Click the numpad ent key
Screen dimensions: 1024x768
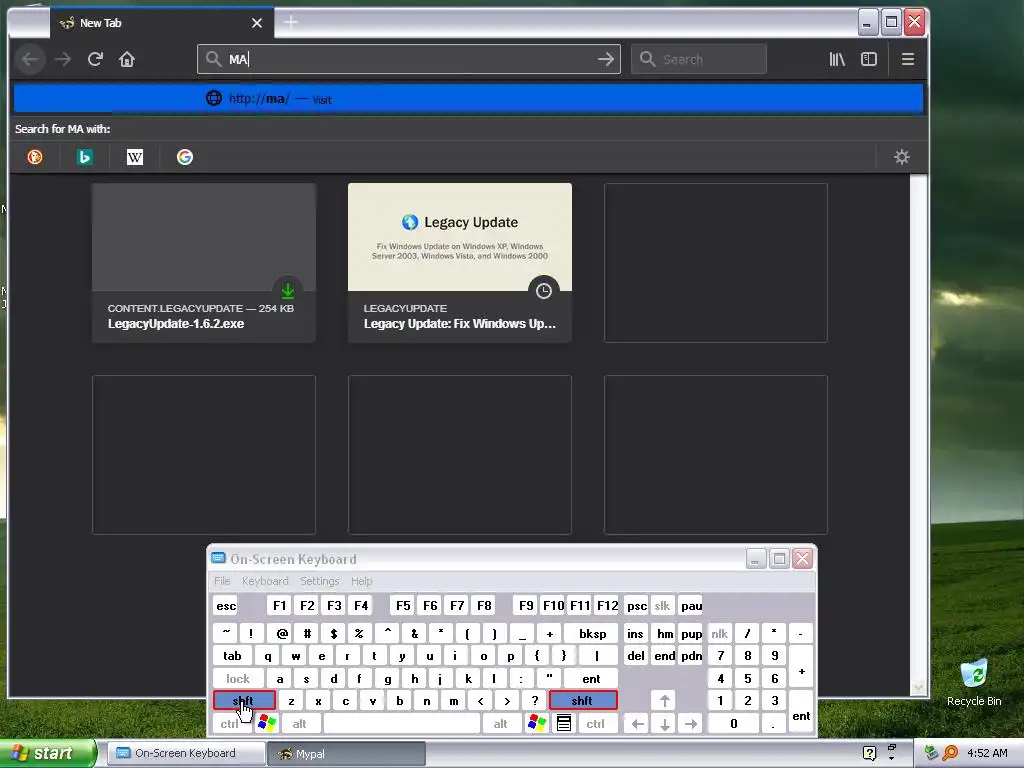(x=801, y=712)
